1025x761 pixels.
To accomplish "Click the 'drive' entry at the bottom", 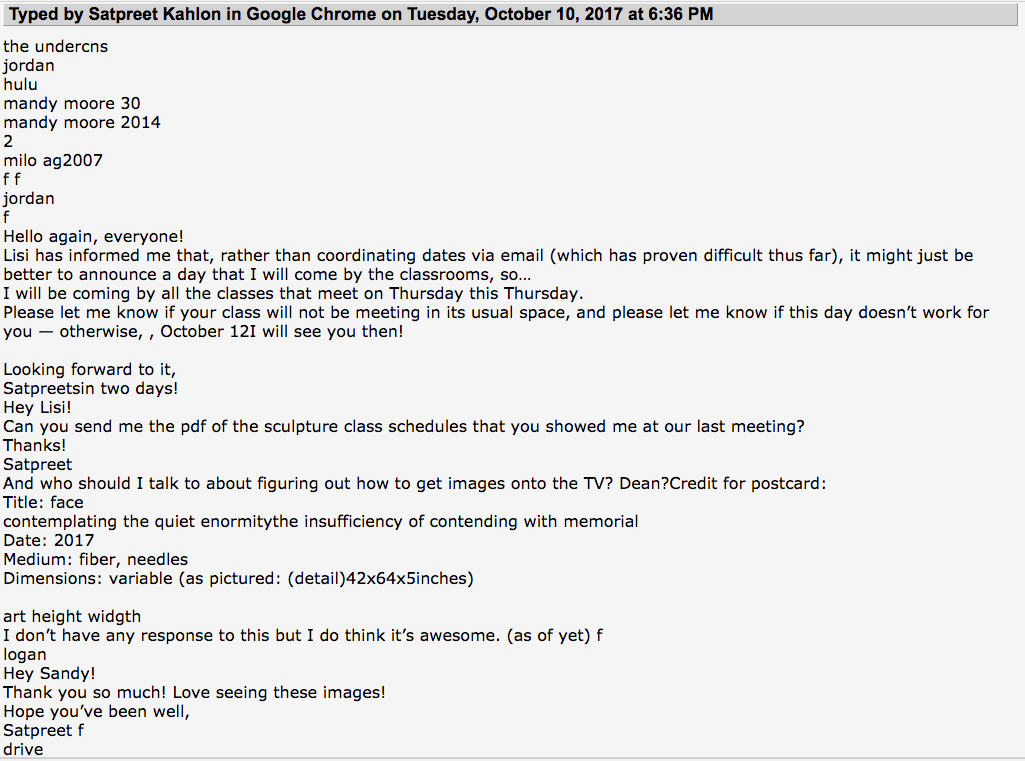I will [x=24, y=749].
